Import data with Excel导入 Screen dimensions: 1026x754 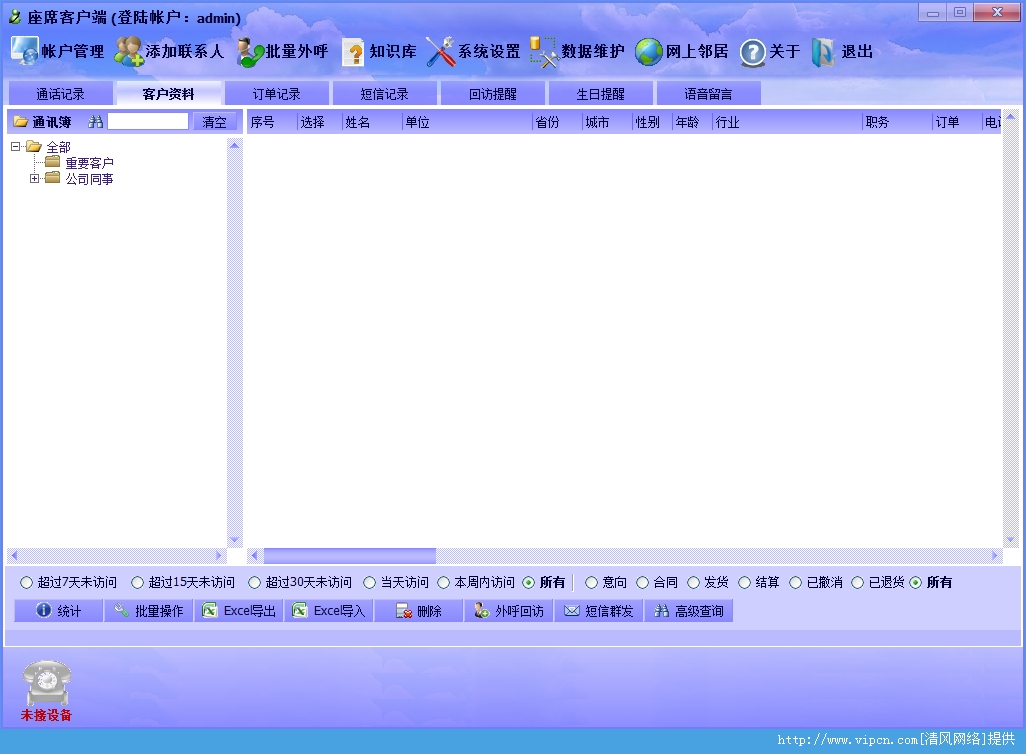[329, 611]
